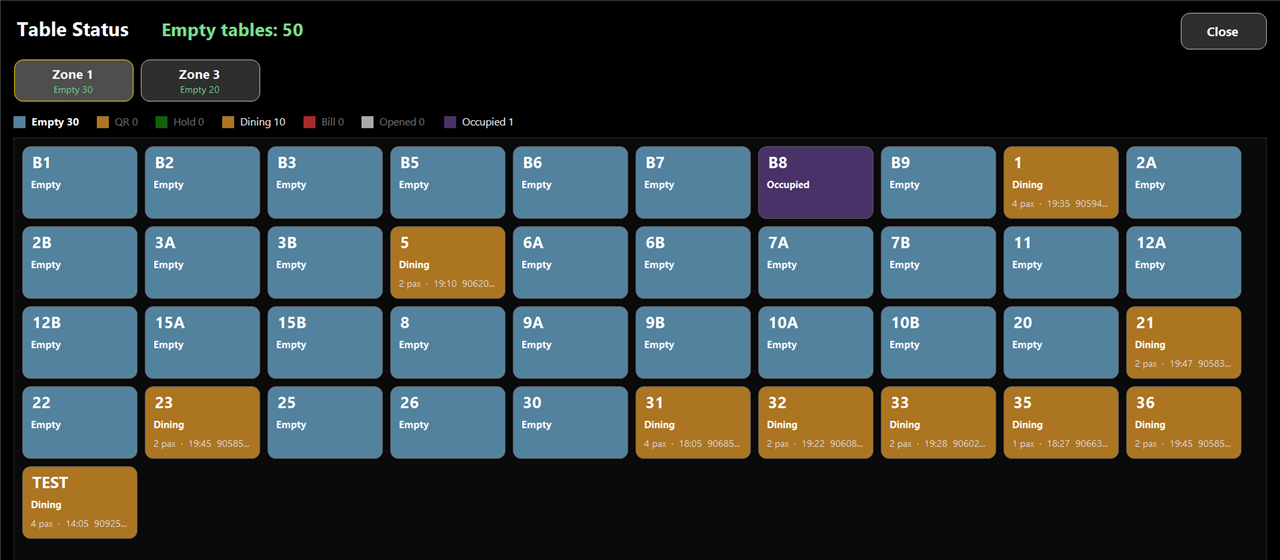
Task: Pick table 10B
Action: tap(938, 342)
